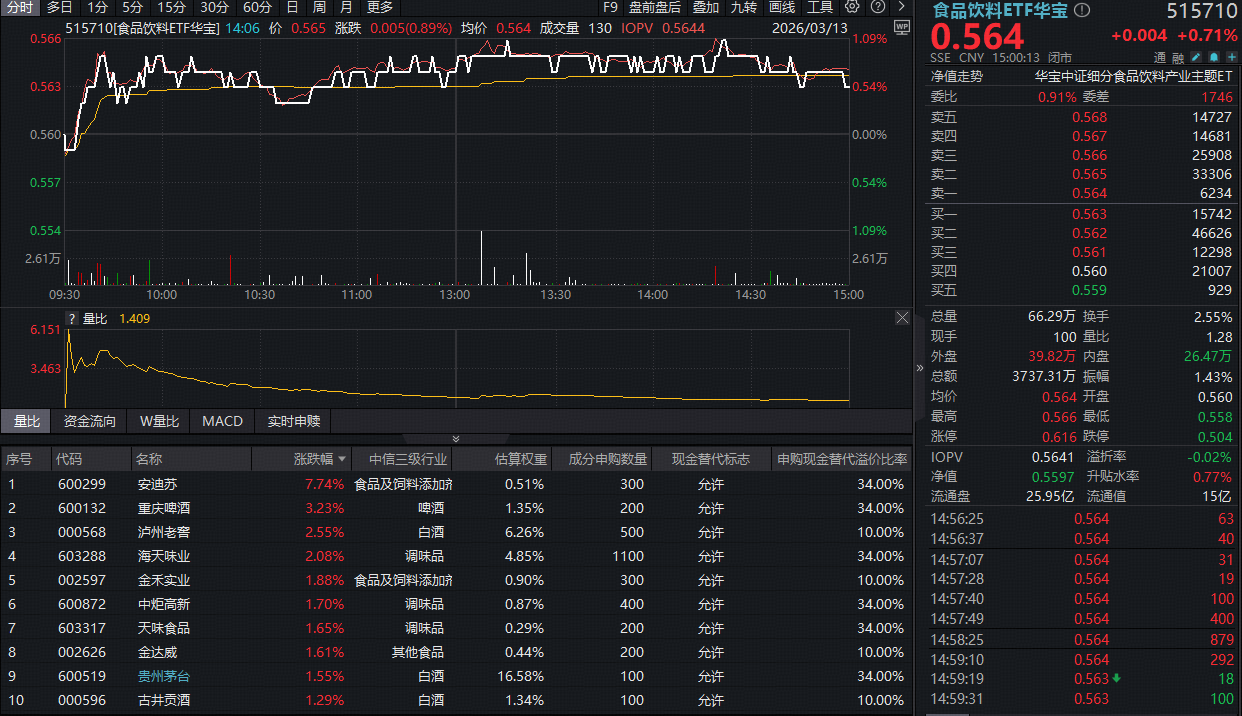Click the bell price alert icon
Viewport: 1242px width, 716px height.
click(x=1213, y=57)
